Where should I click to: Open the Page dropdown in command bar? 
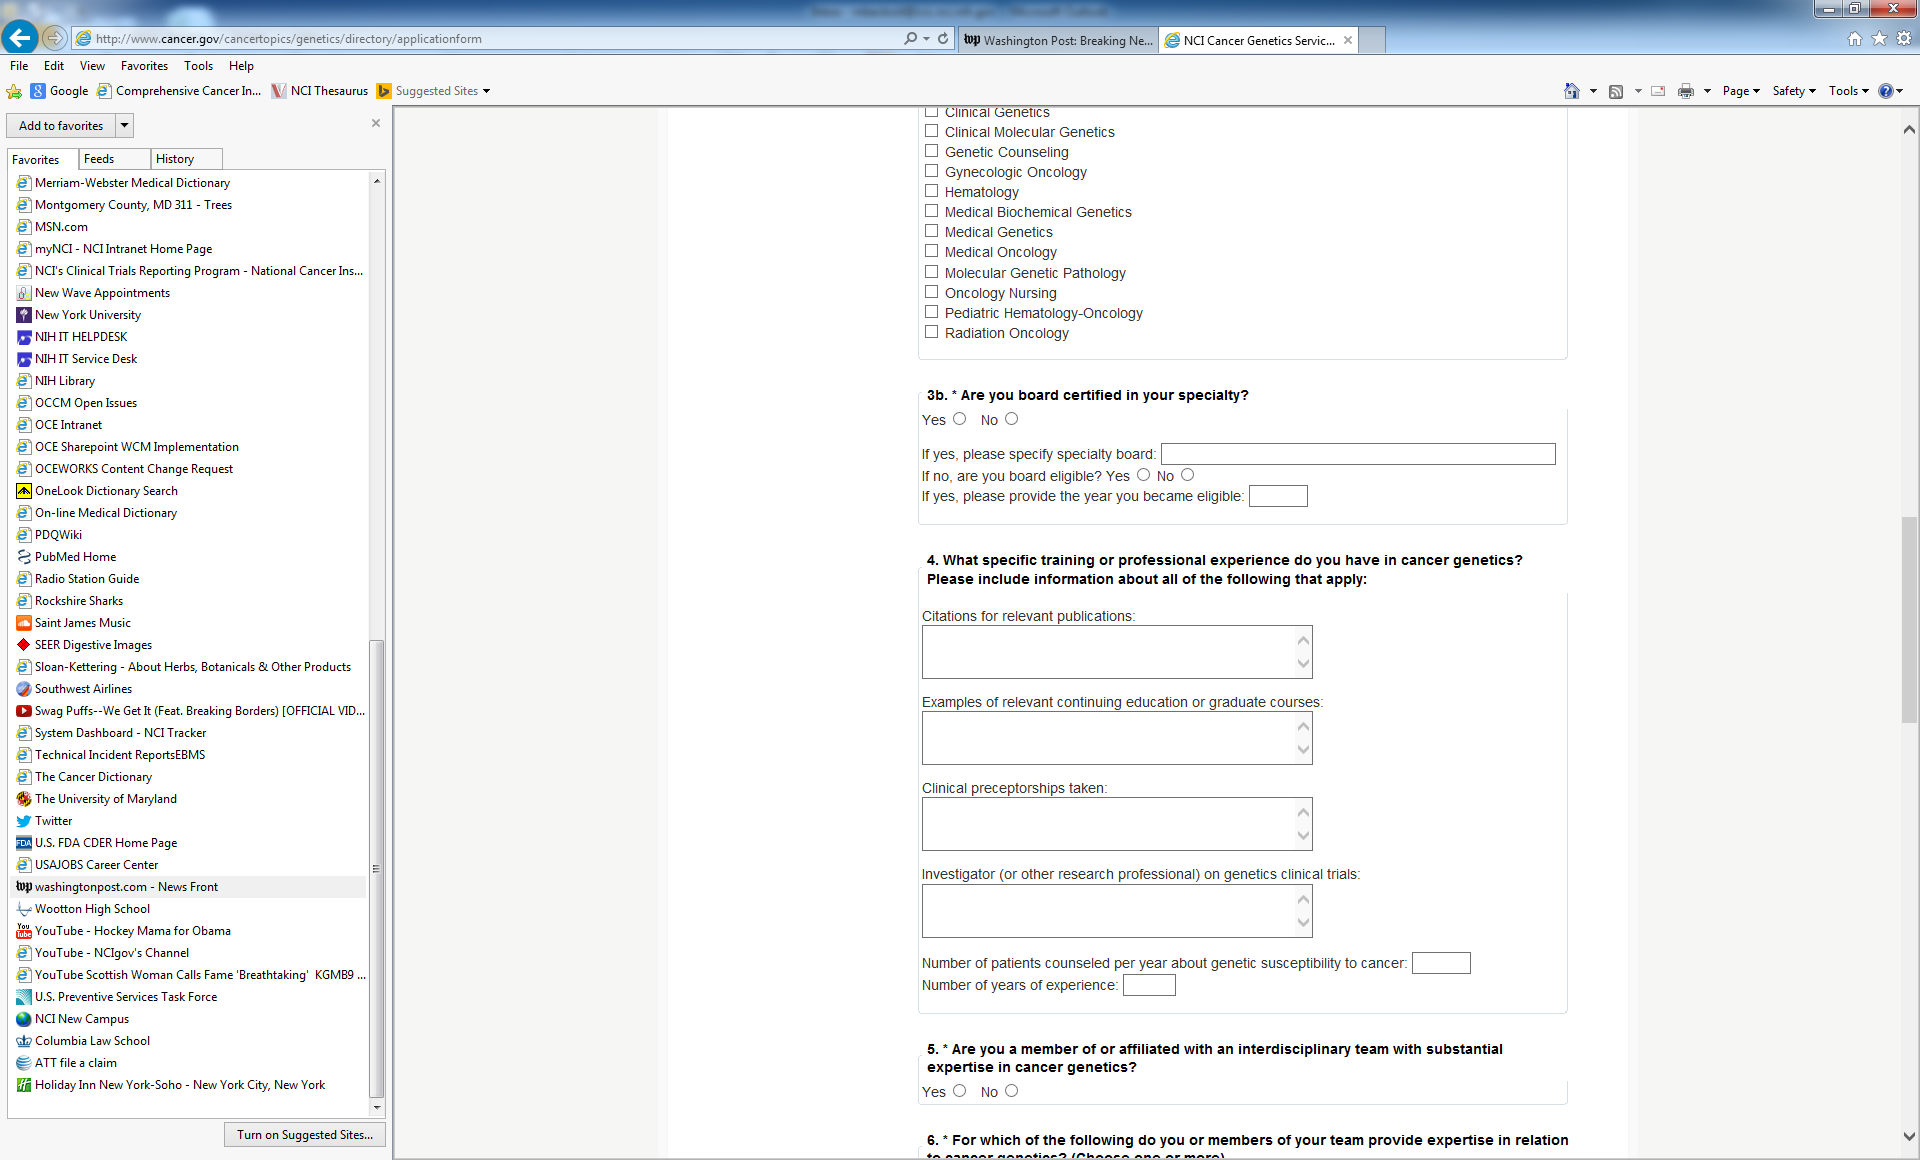[1740, 91]
